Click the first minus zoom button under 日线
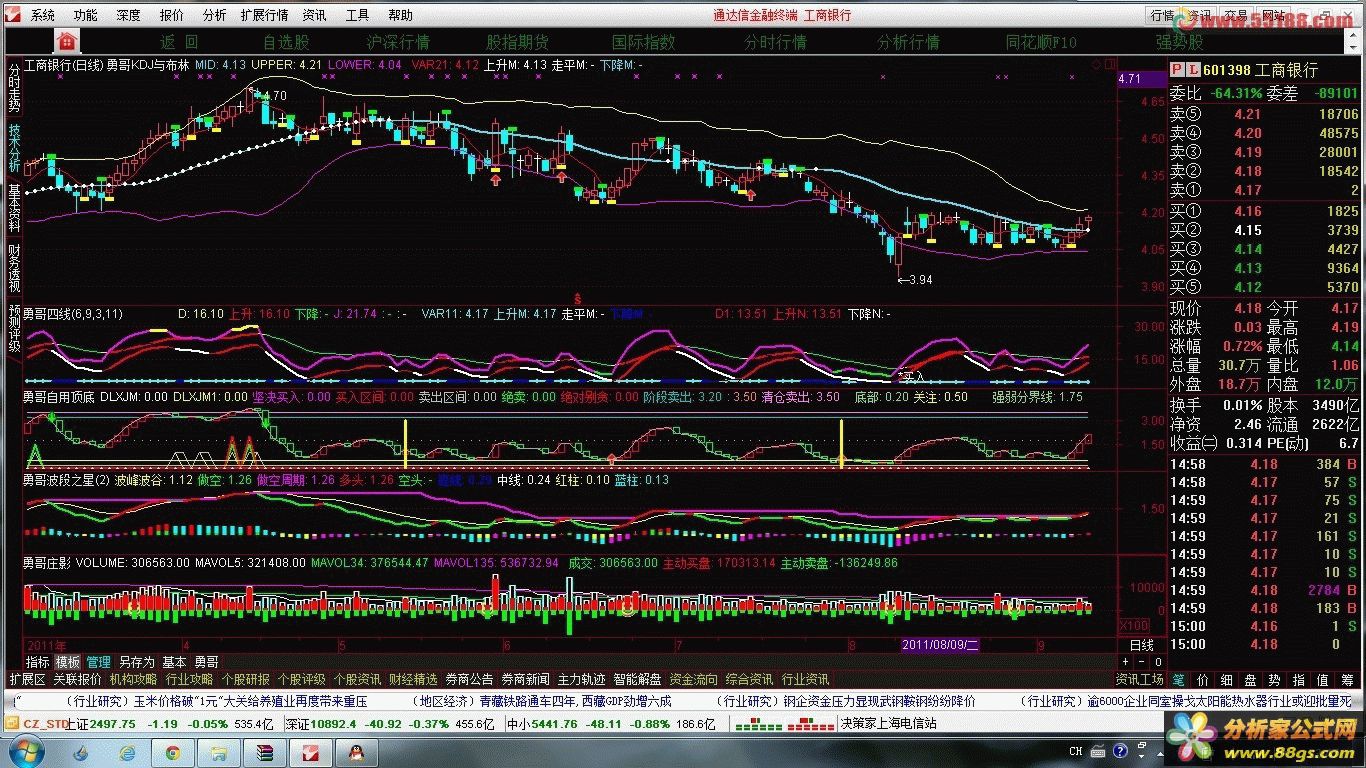Screen dimensions: 1366x768 [x=1143, y=661]
